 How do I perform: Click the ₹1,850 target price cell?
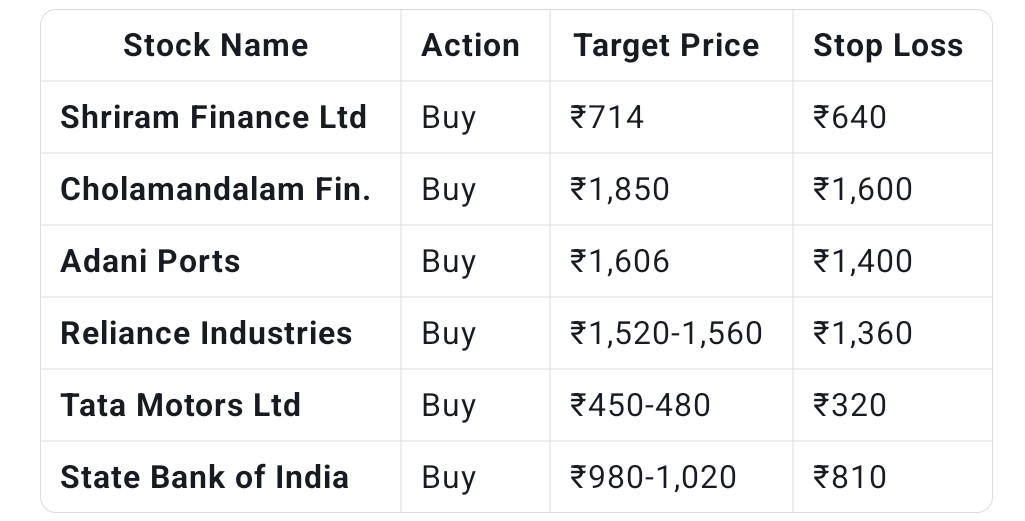(620, 189)
